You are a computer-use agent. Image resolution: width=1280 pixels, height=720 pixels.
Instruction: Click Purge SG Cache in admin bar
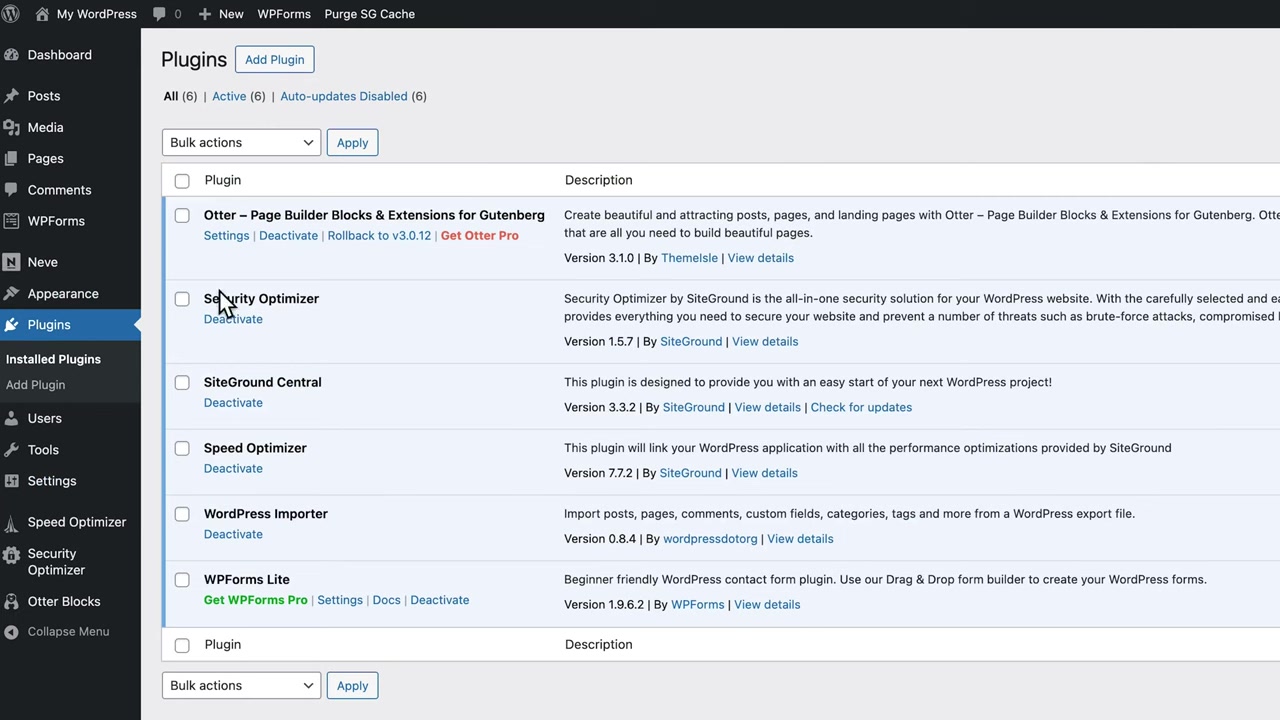pyautogui.click(x=369, y=14)
